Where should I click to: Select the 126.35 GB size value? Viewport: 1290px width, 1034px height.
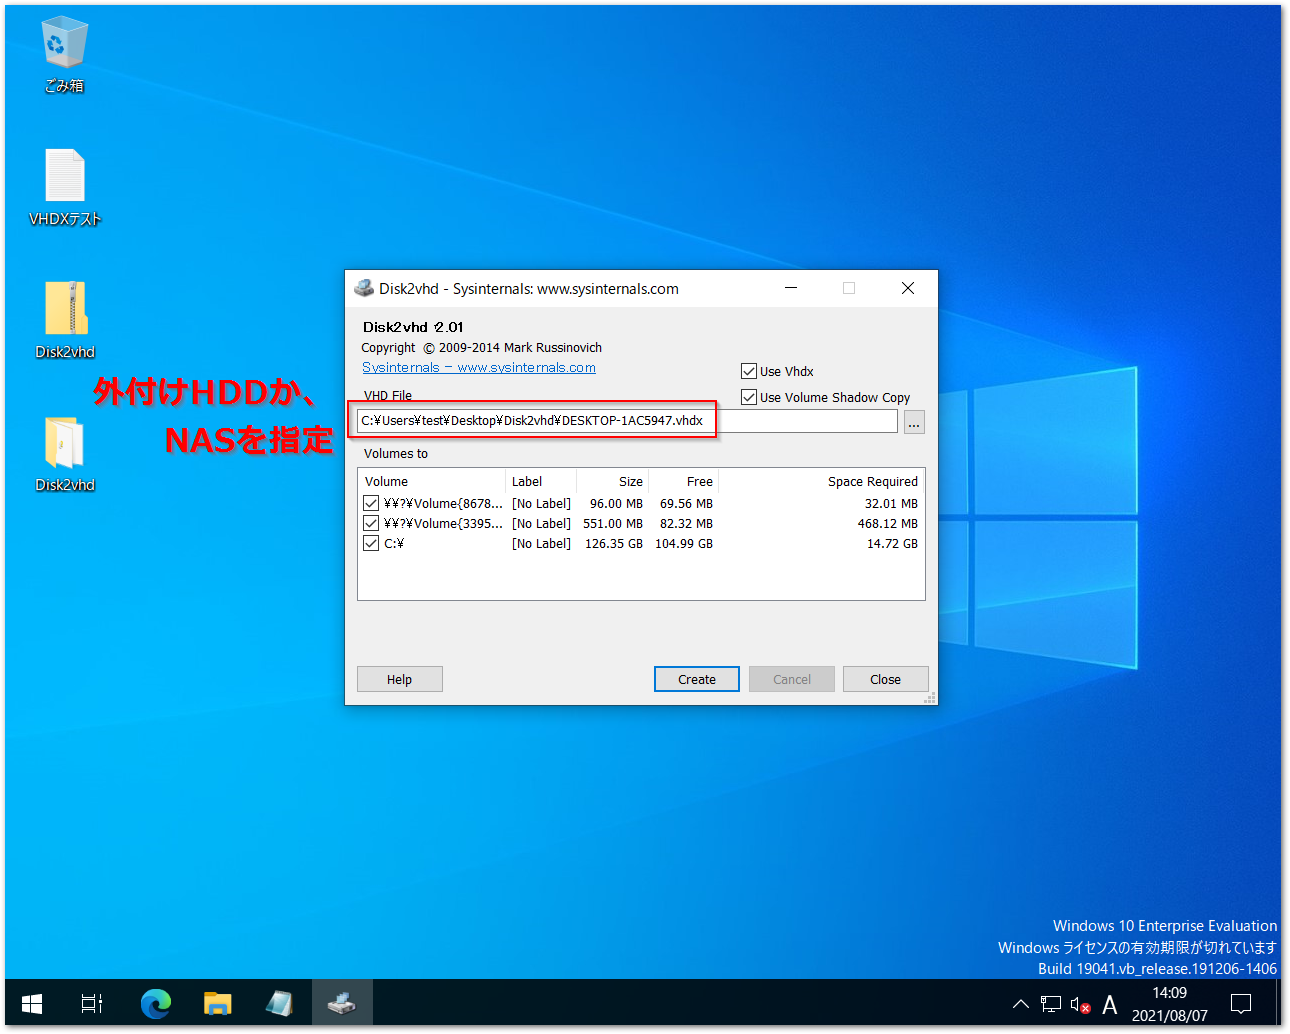click(x=614, y=543)
